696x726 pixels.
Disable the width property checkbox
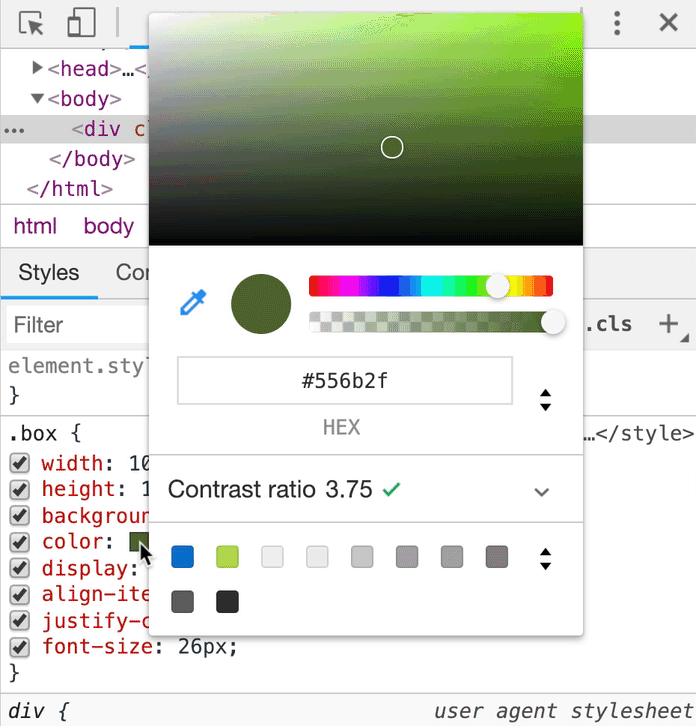19,463
